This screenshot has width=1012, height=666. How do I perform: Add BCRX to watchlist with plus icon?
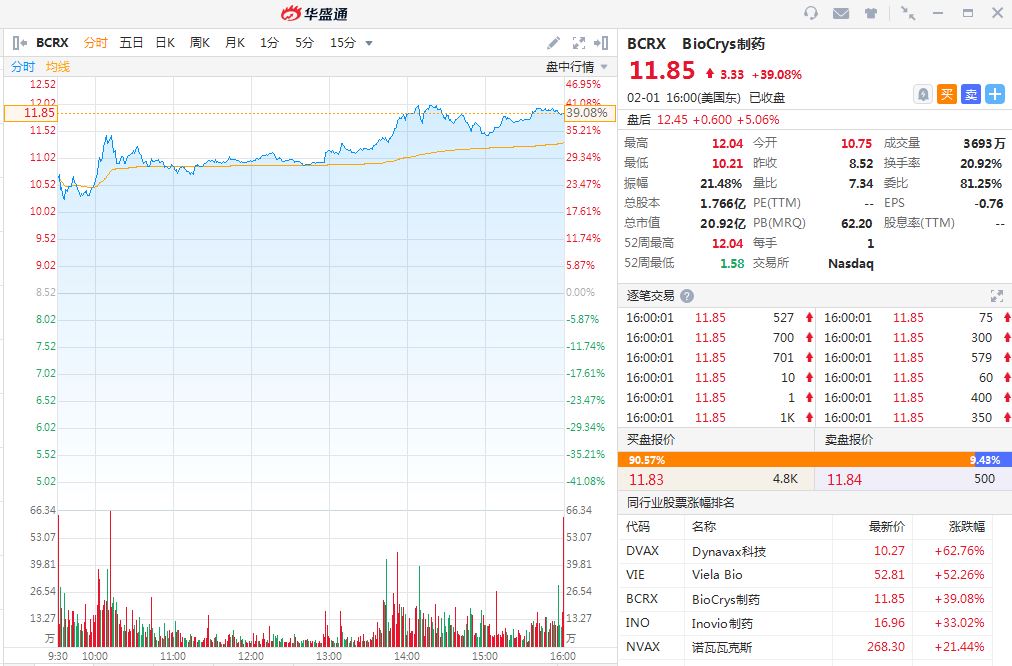point(994,94)
